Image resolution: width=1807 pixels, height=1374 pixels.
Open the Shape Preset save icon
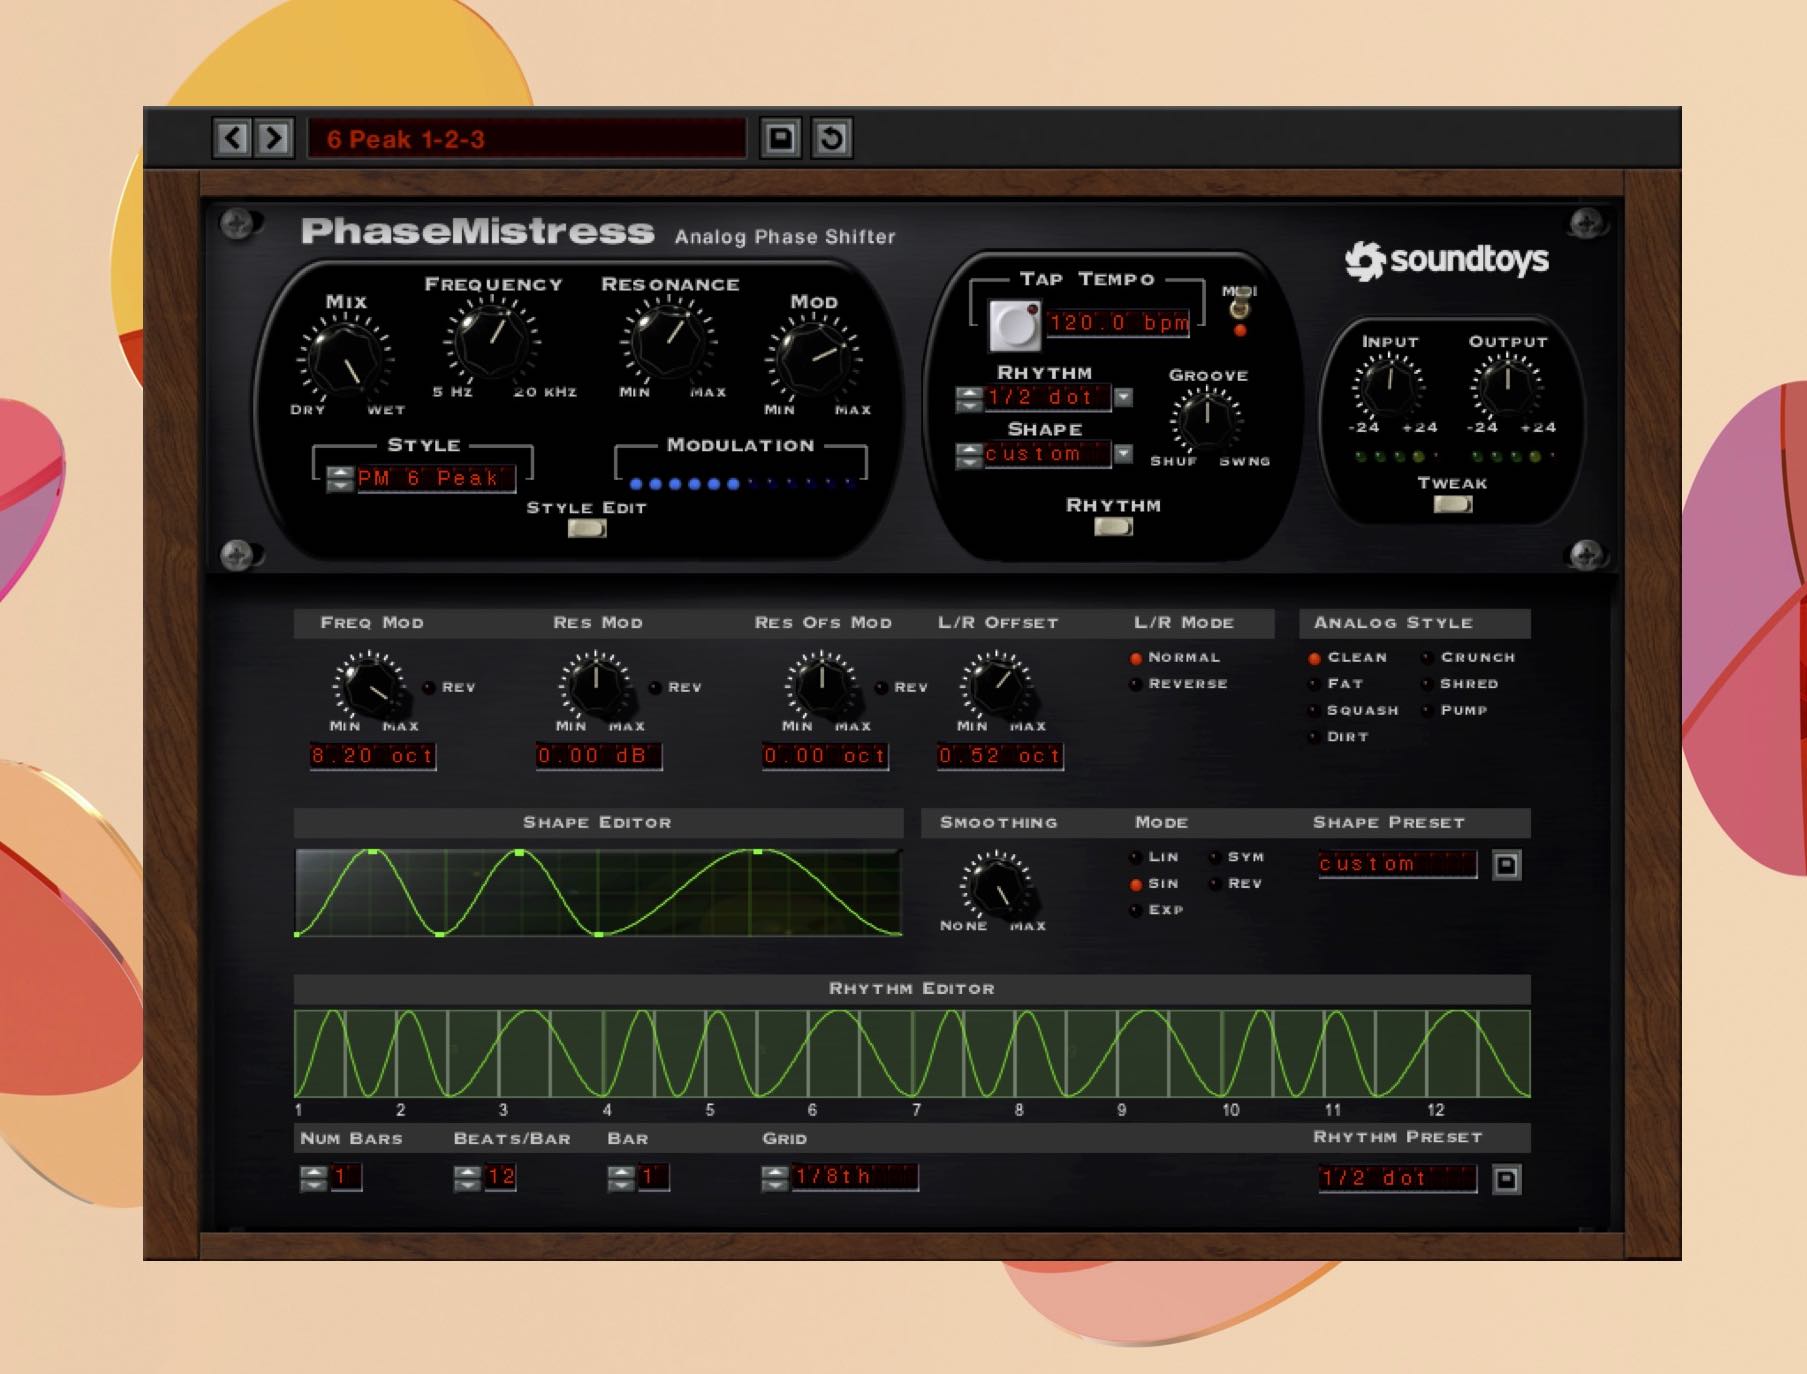point(1506,865)
